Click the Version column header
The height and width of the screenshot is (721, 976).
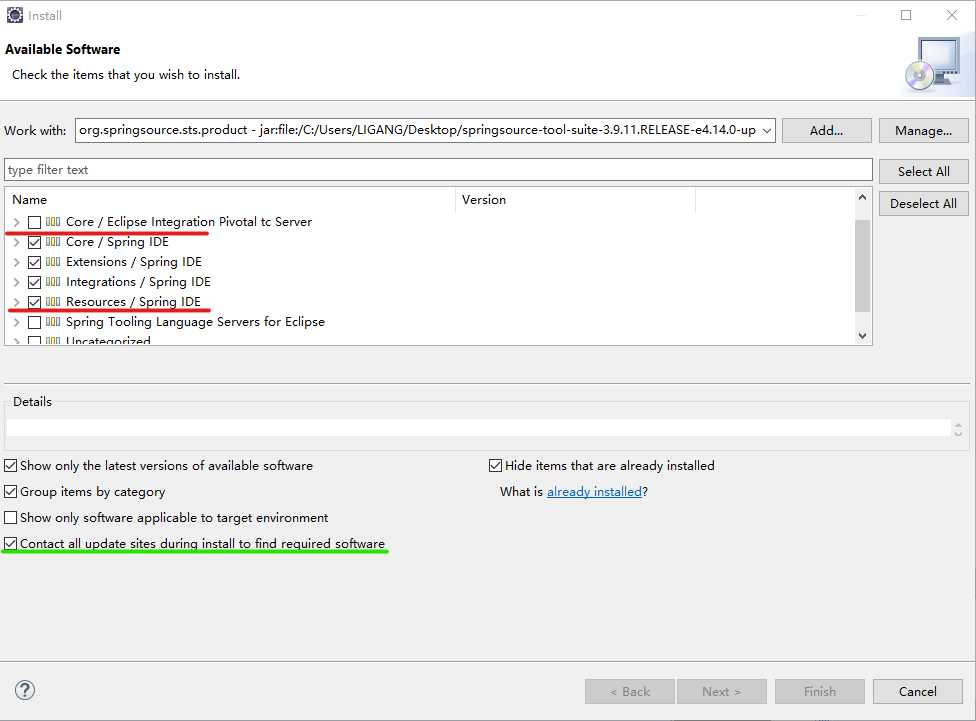[575, 200]
